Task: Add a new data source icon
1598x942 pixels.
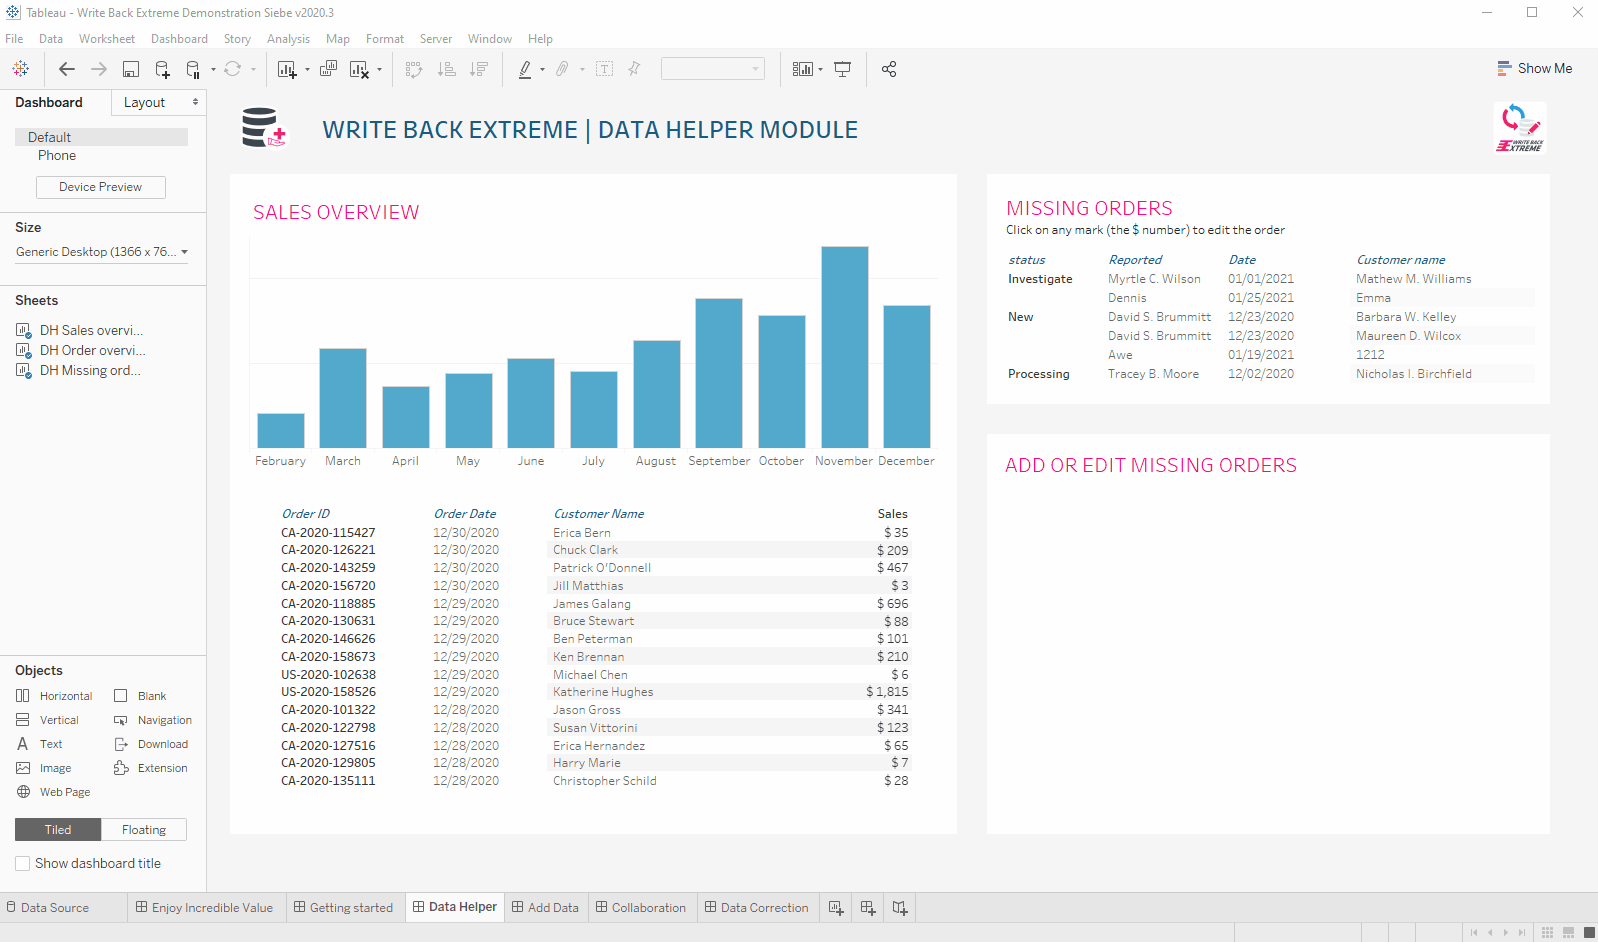Action: 162,69
